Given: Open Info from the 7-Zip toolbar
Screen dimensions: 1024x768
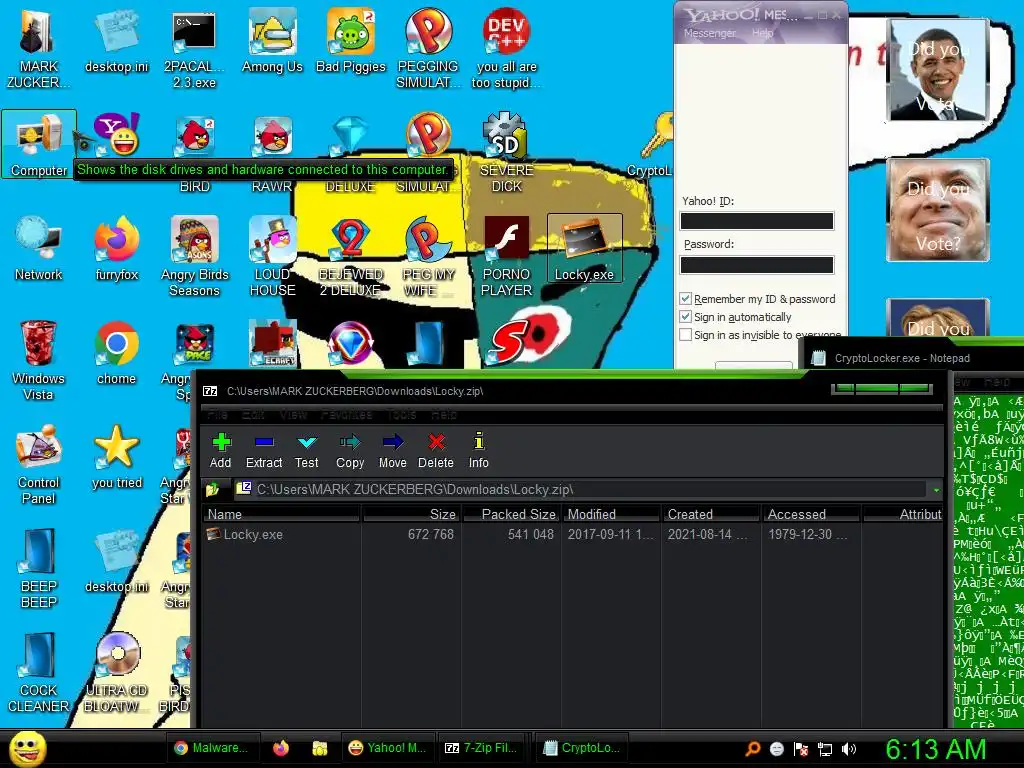Looking at the screenshot, I should pos(479,451).
